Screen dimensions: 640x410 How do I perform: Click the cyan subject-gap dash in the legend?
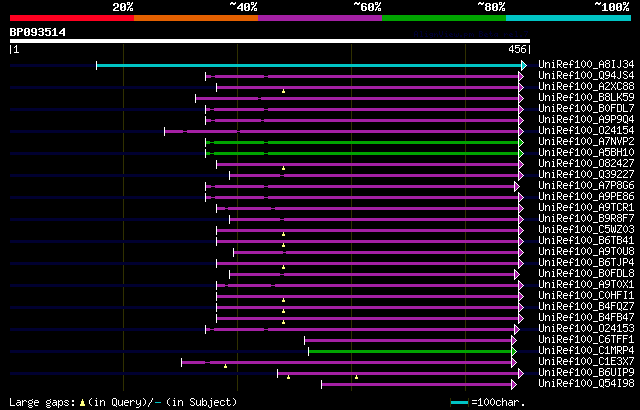(158, 403)
